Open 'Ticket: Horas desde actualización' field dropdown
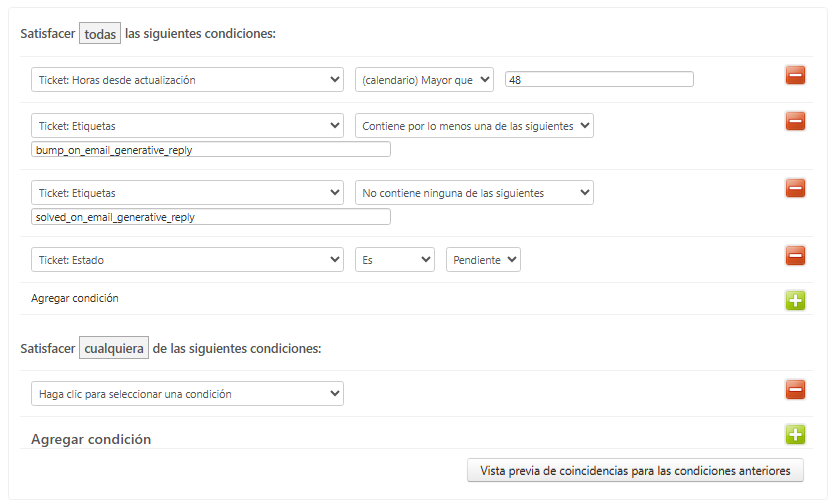Screen dimensions: 832x504 coord(187,80)
